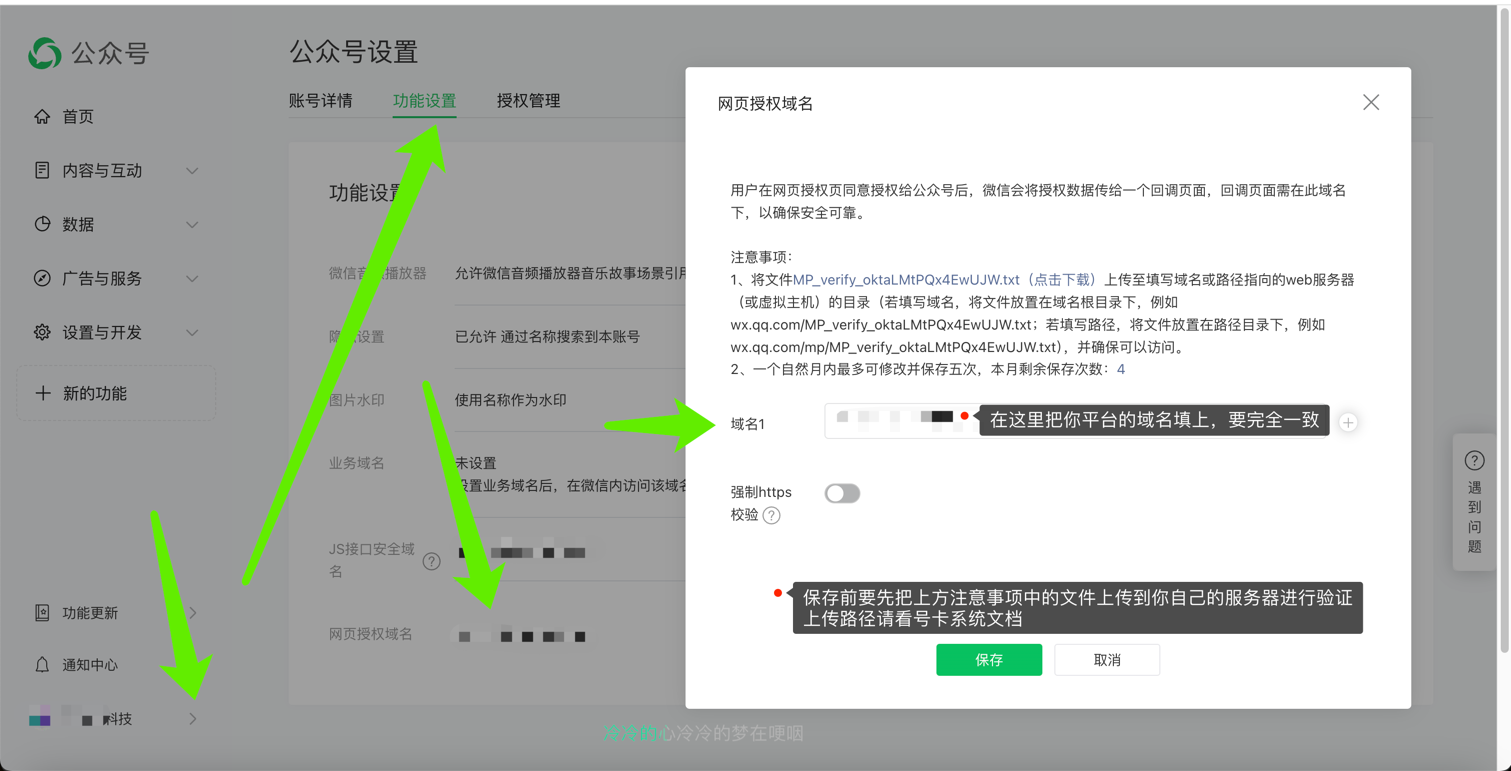Enable the 强制https校验 toggle switch

click(842, 494)
